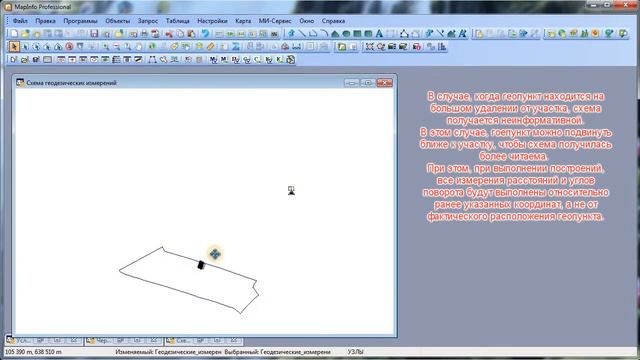Click the 'УЗЛЫ' status bar indicator
Screen dimensions: 640x360
(356, 351)
